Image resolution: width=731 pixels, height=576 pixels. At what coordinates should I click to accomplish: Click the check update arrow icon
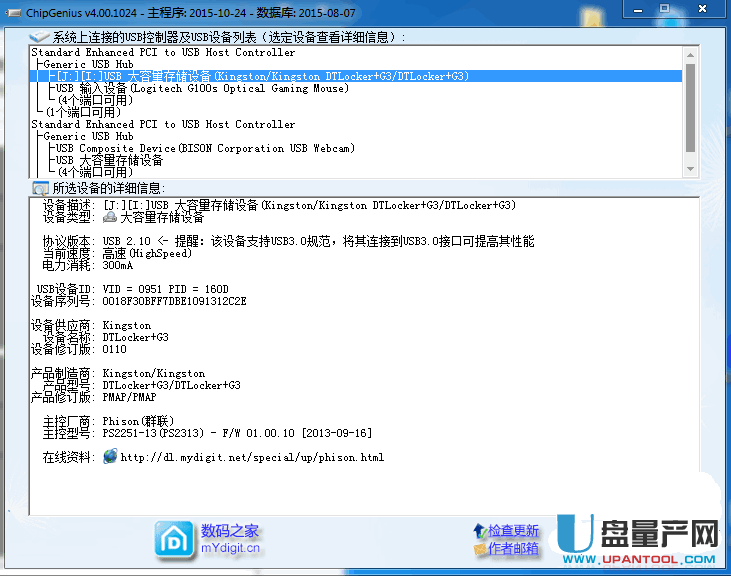(x=480, y=529)
